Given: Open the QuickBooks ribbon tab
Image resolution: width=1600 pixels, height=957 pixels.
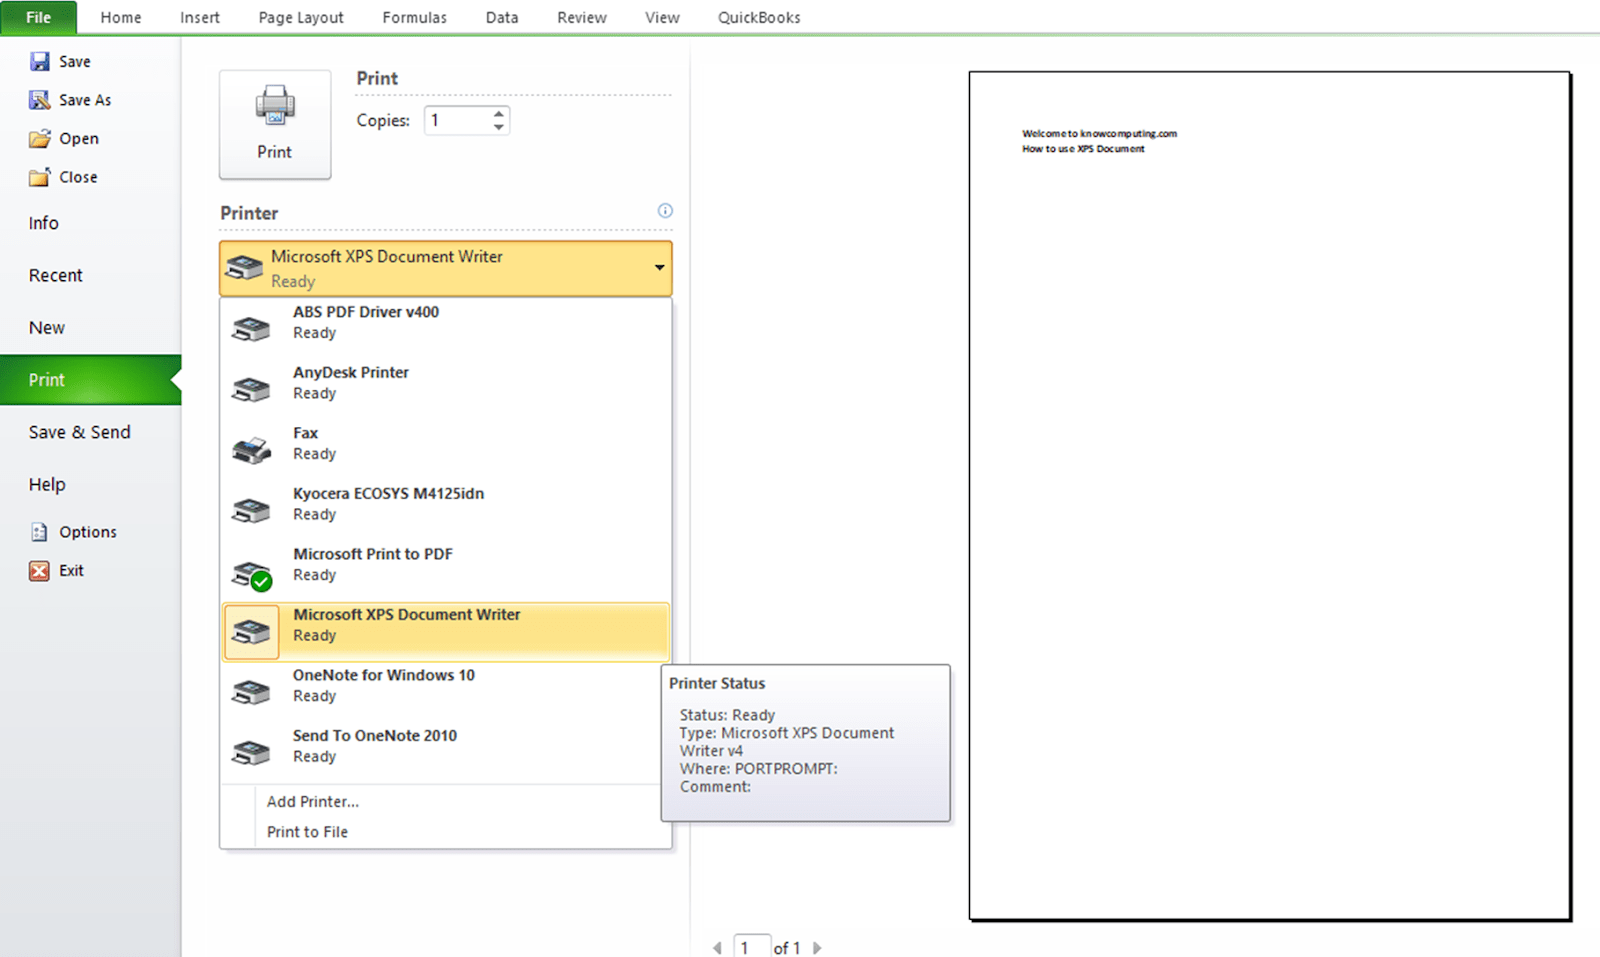Looking at the screenshot, I should [758, 17].
